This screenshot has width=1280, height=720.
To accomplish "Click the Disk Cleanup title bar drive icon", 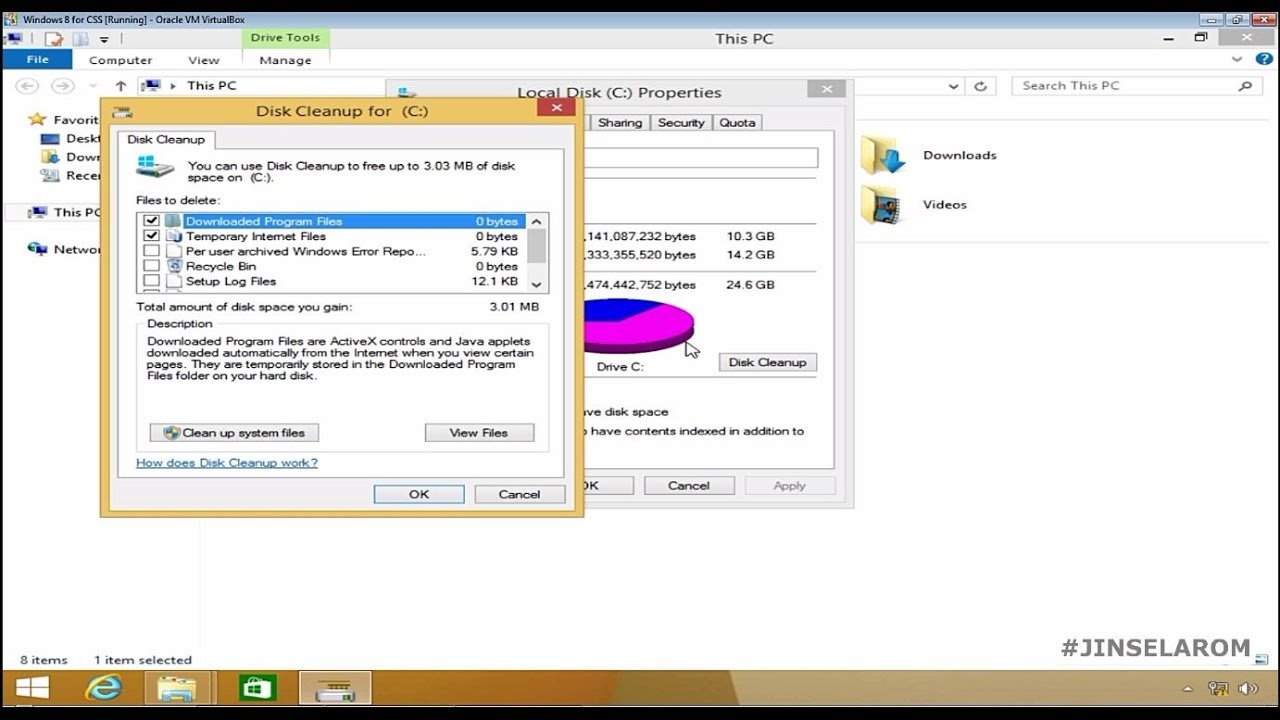I will tap(122, 111).
